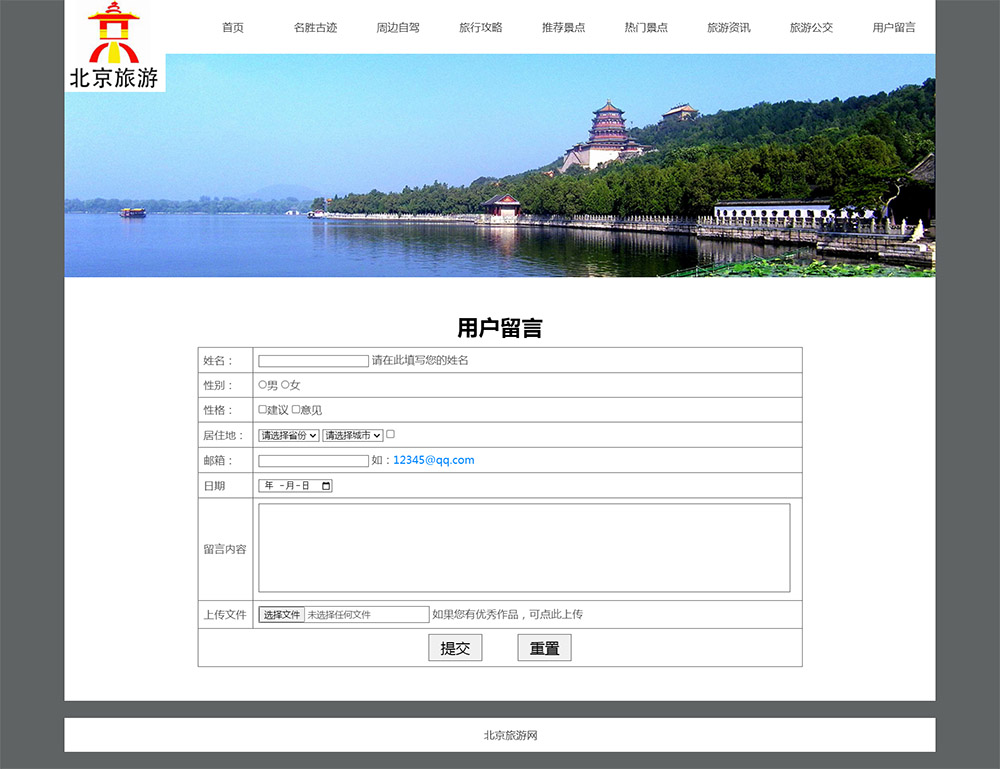
Task: Open the calendar picker icon in date field
Action: click(326, 486)
